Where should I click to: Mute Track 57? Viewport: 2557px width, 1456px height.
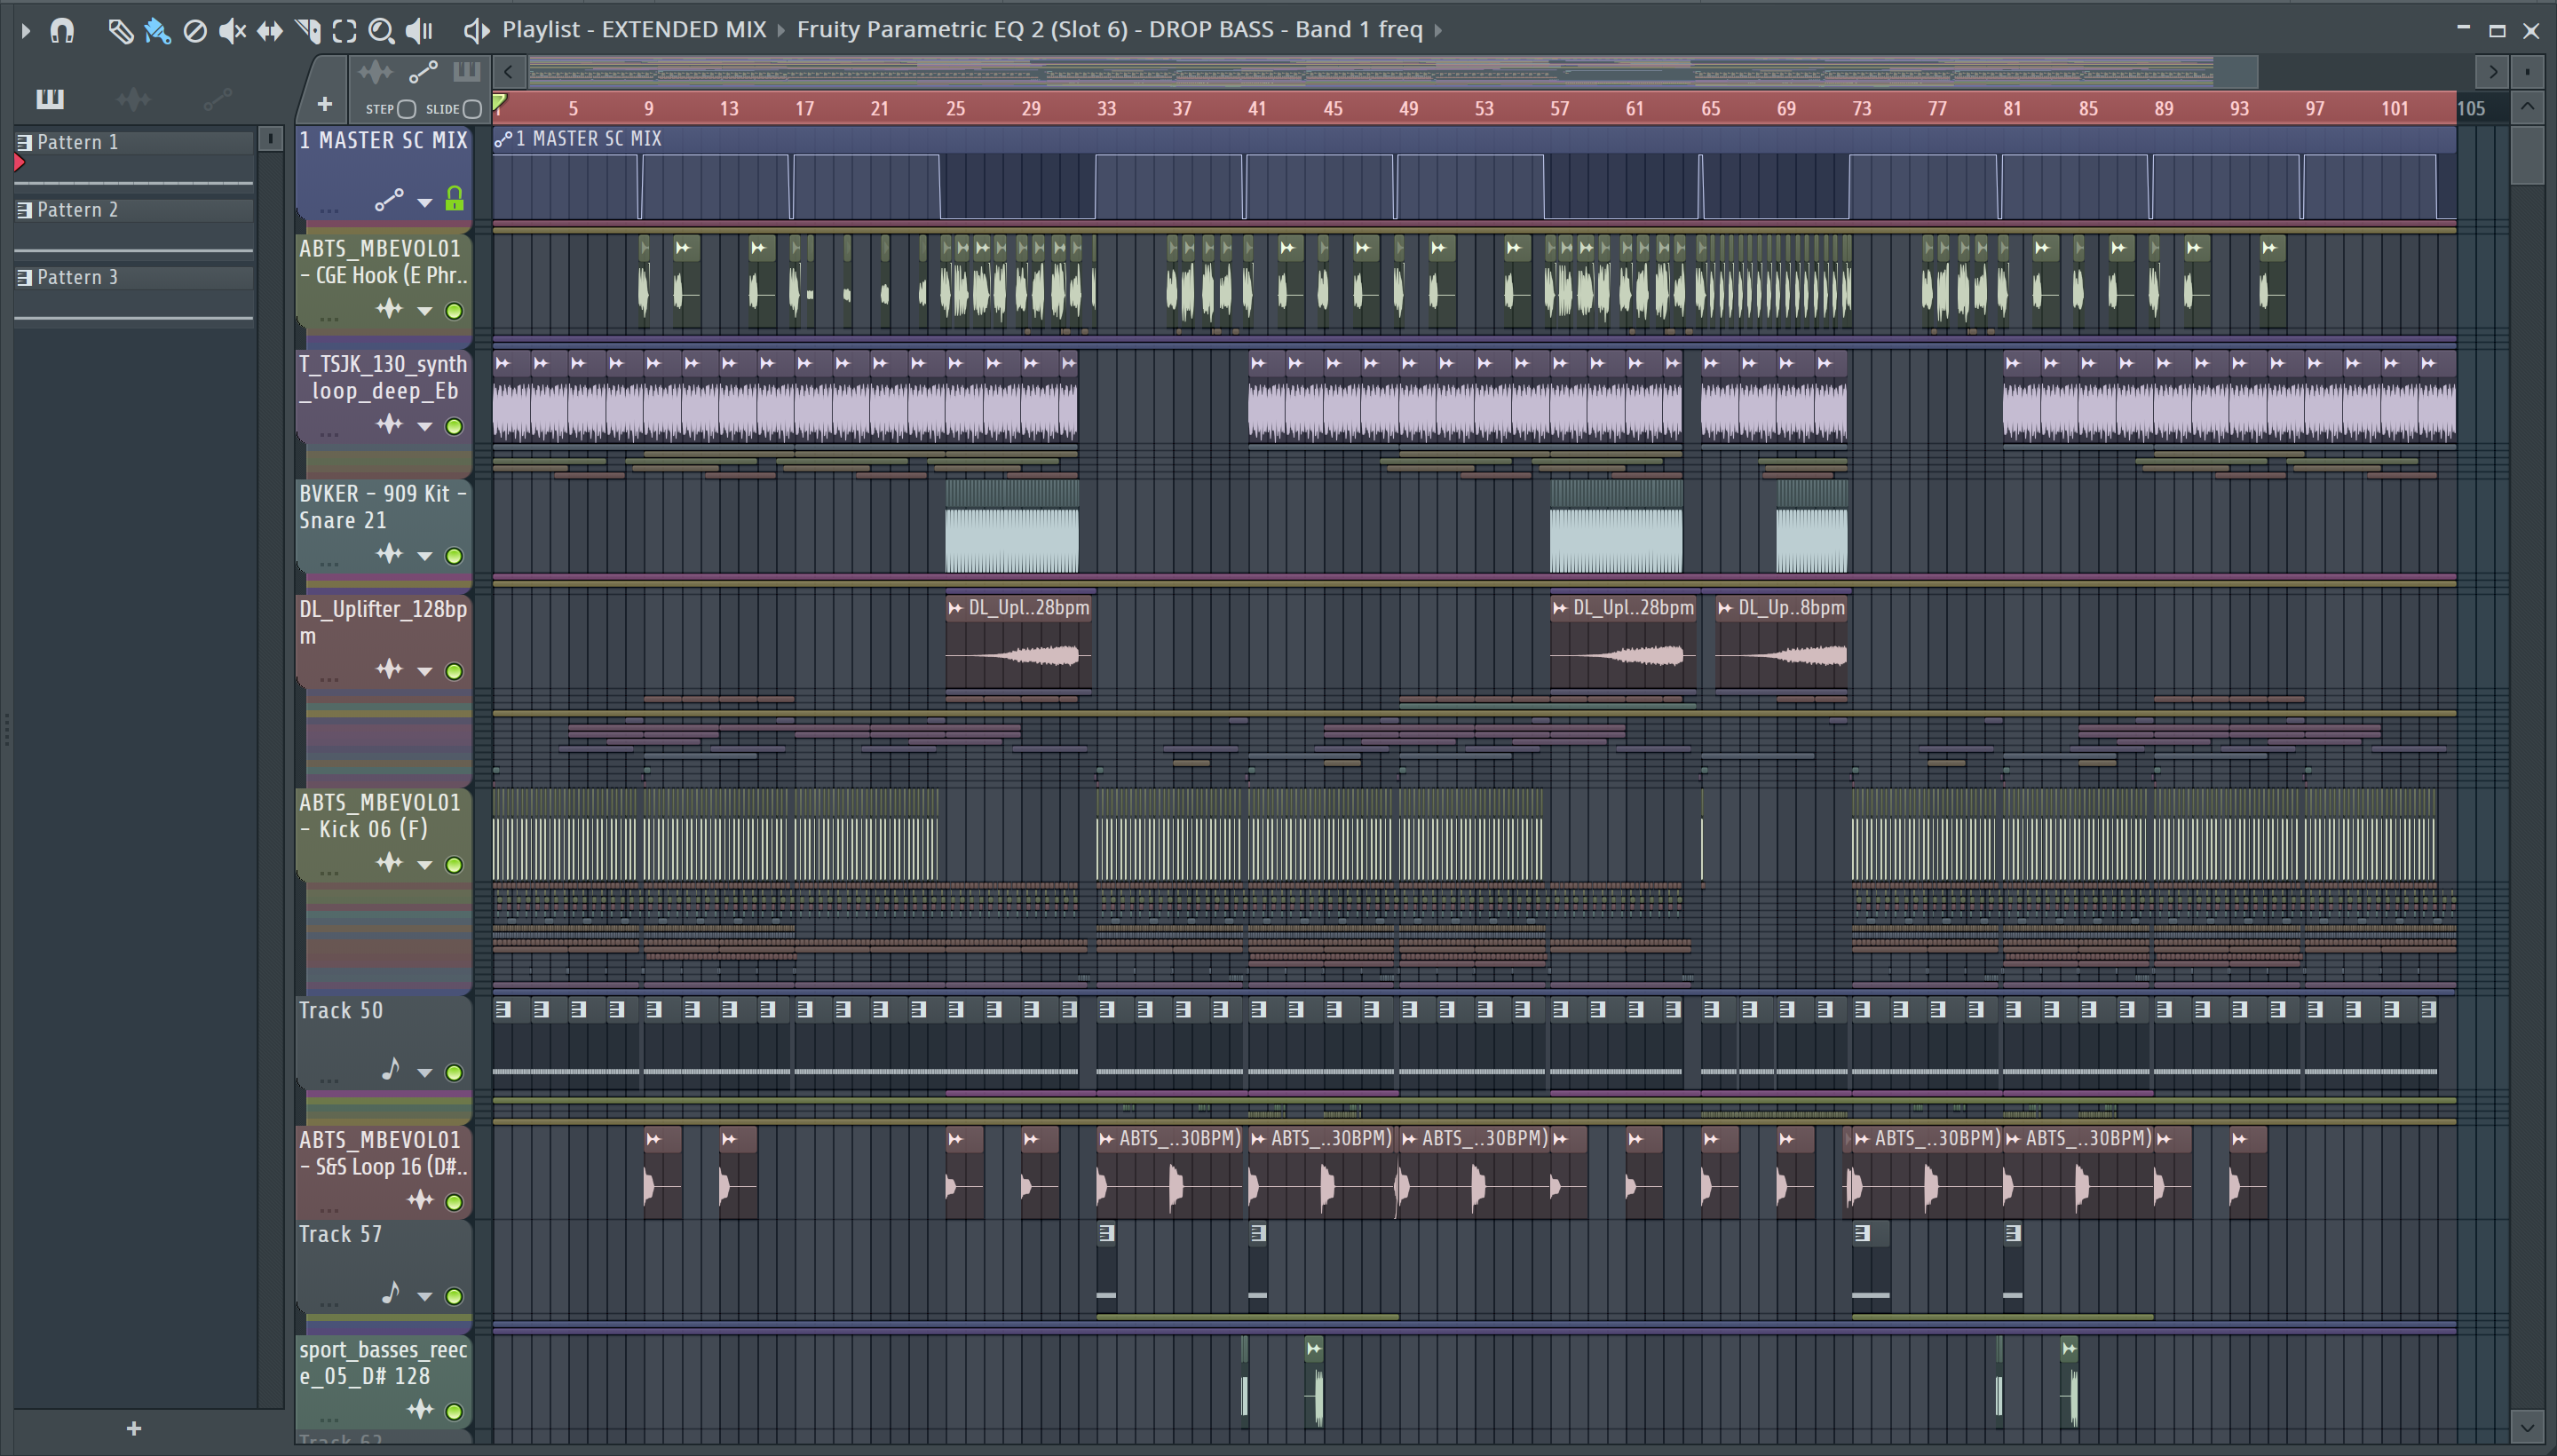pos(454,1297)
